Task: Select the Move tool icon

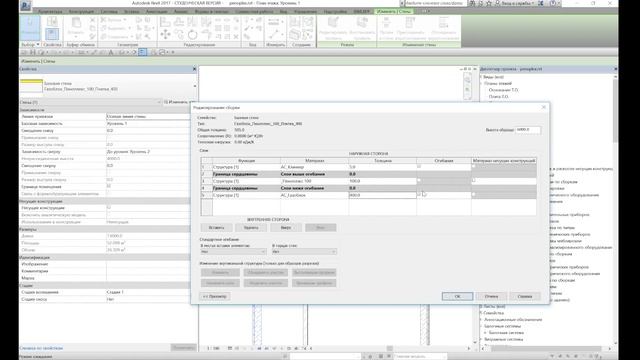Action: pyautogui.click(x=165, y=35)
